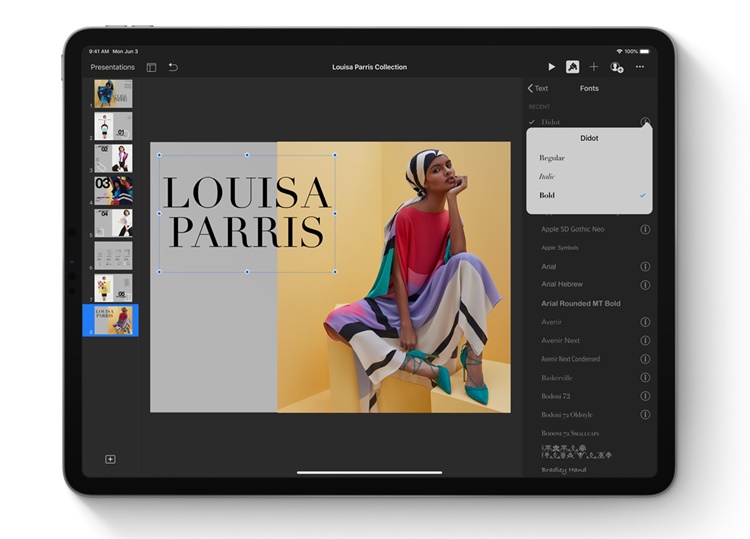
Task: Show styles for Avenir Next
Action: [x=645, y=341]
